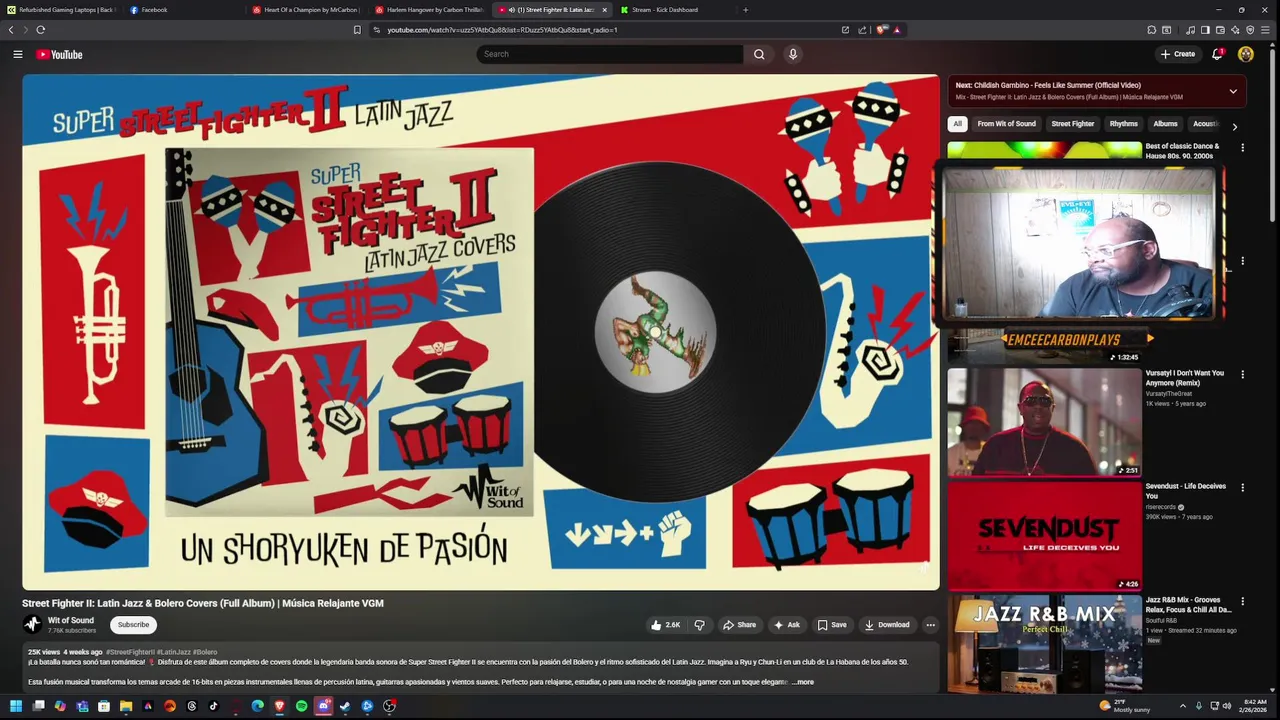Select the Rhythms chip
Screen dimensions: 1280x720
tap(1123, 124)
